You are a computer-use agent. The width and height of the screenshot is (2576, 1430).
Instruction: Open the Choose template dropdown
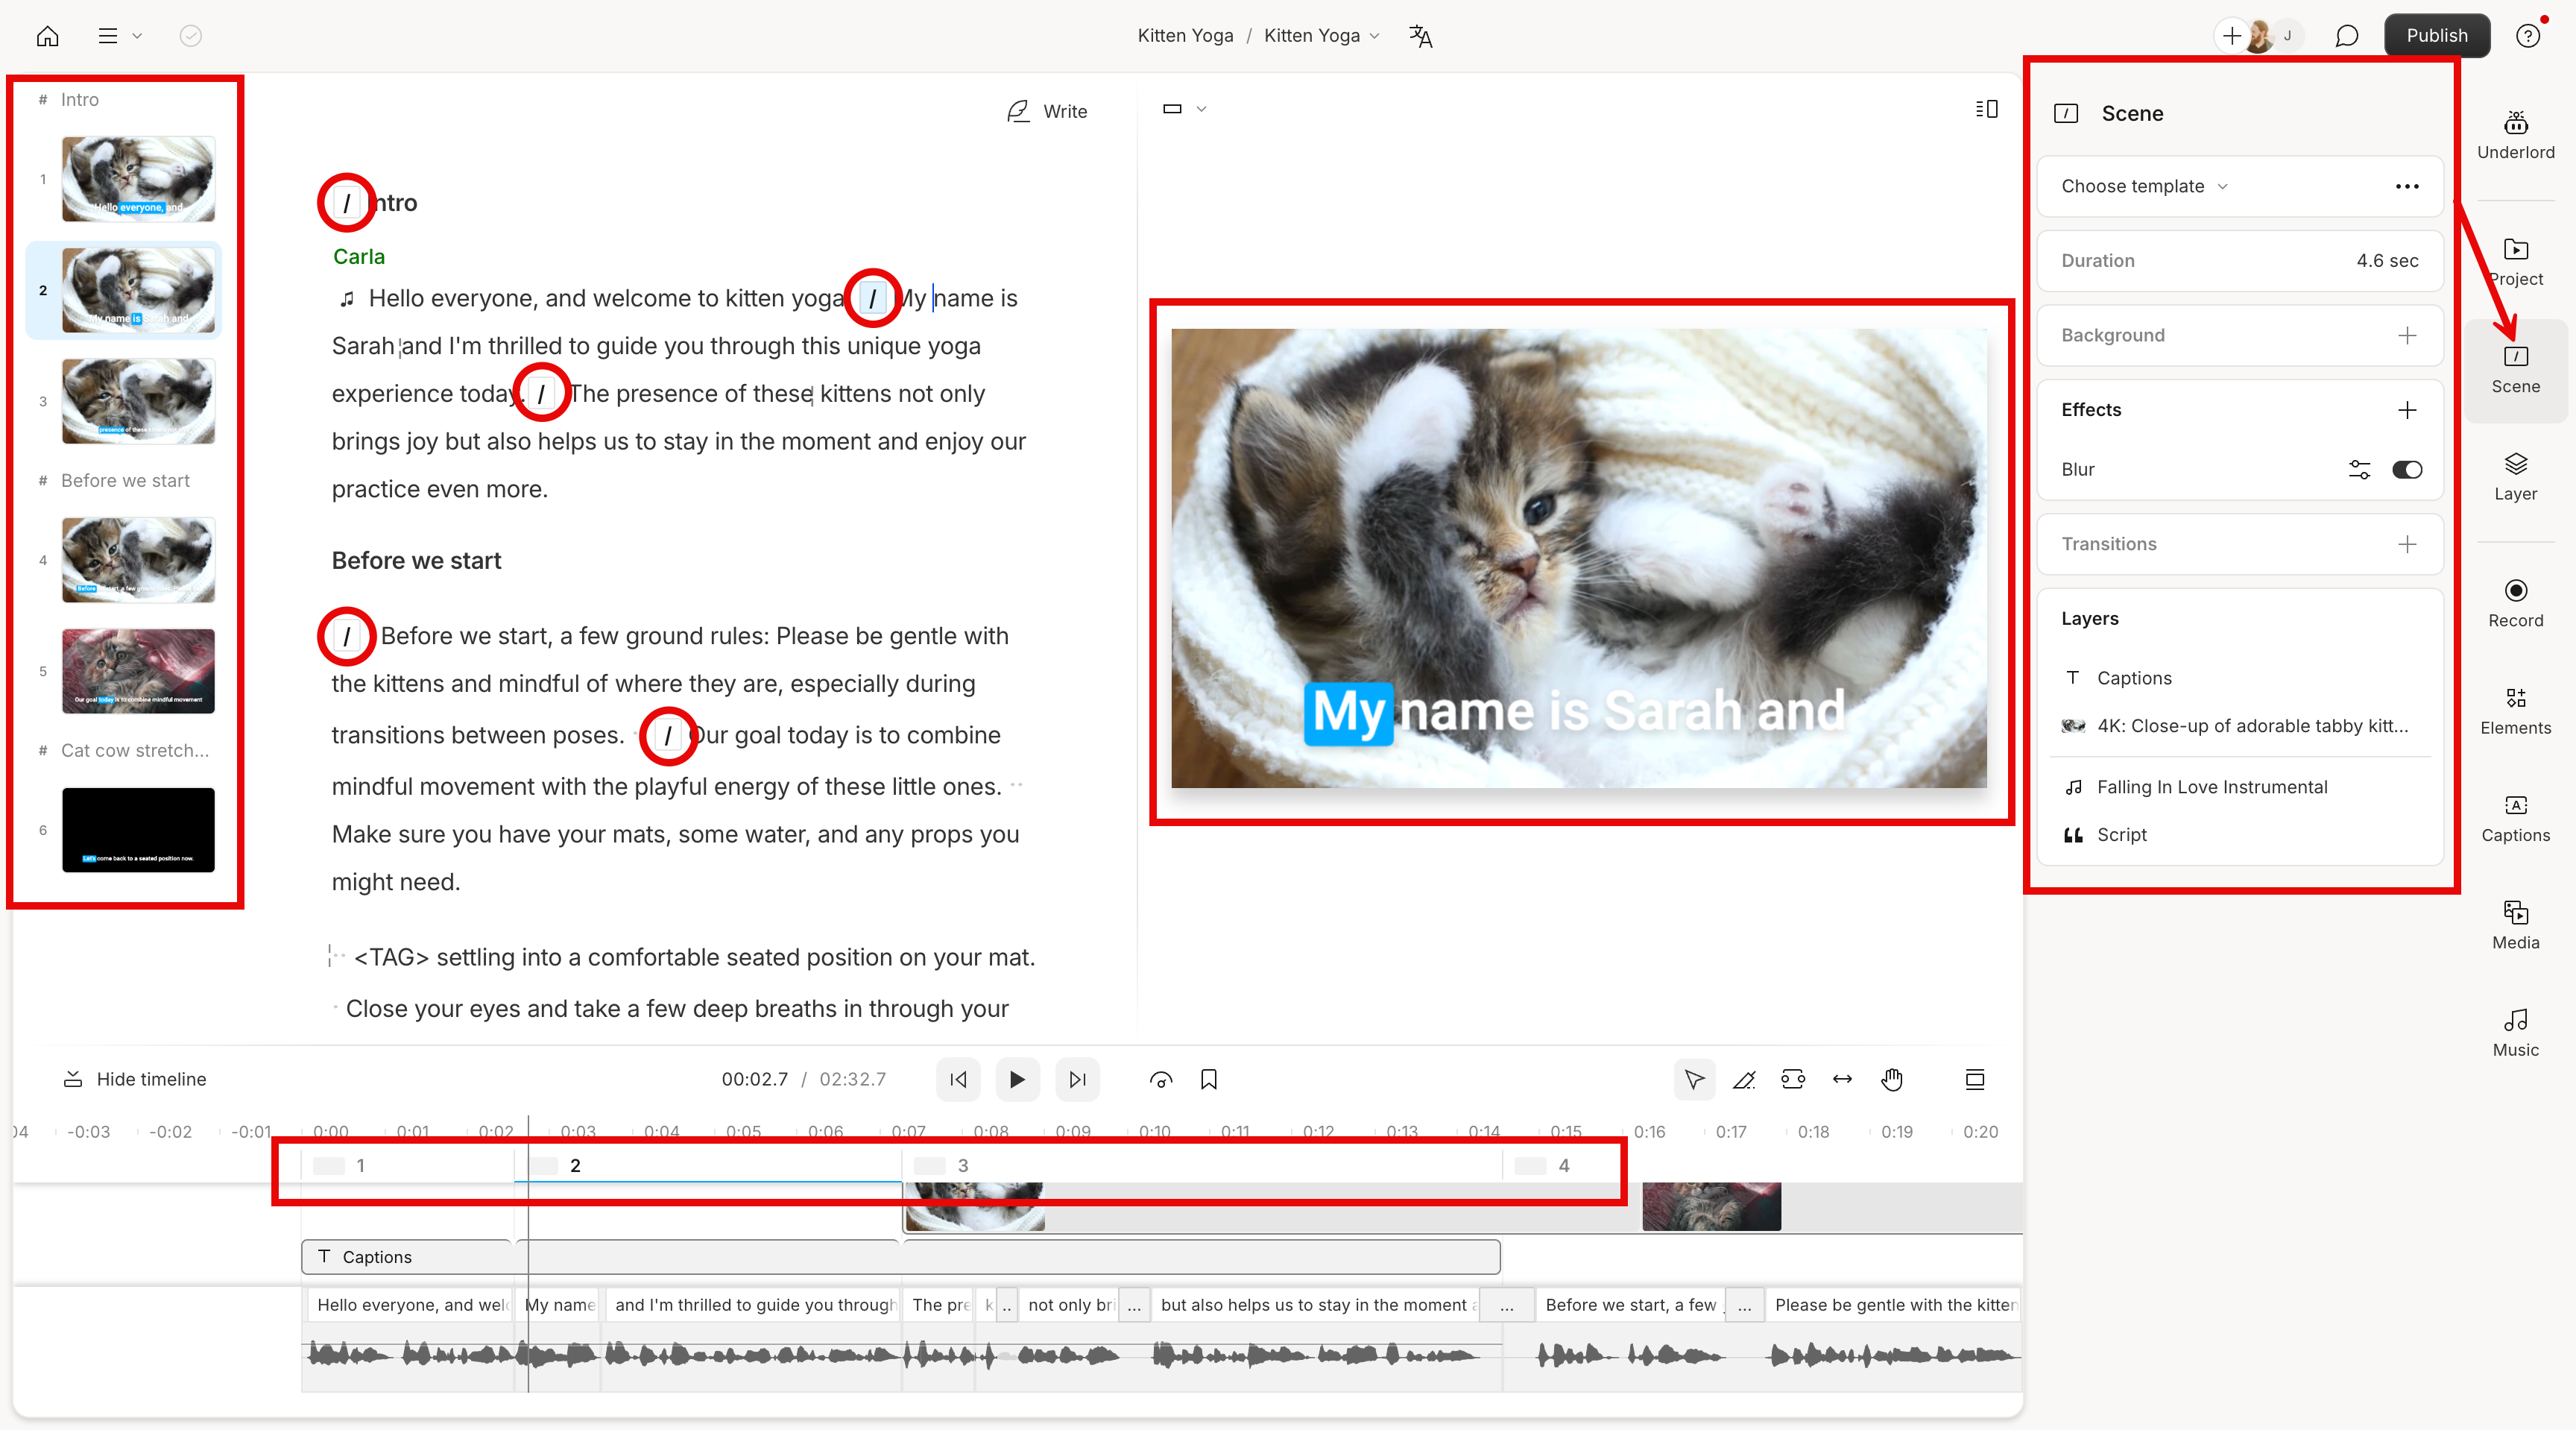(x=2140, y=186)
